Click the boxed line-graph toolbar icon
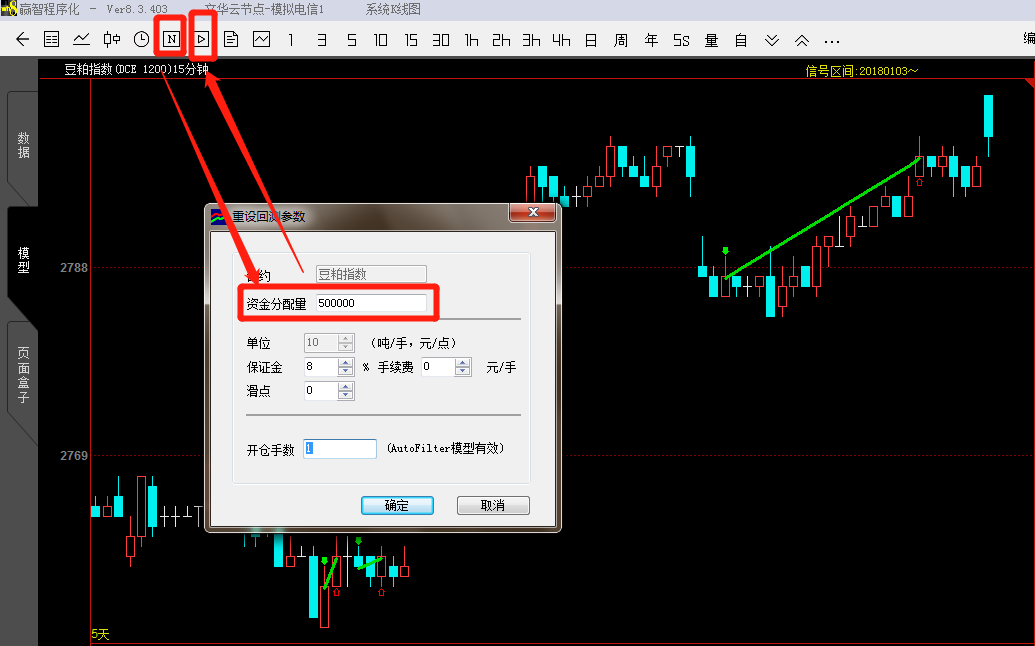The width and height of the screenshot is (1035, 646). tap(261, 40)
